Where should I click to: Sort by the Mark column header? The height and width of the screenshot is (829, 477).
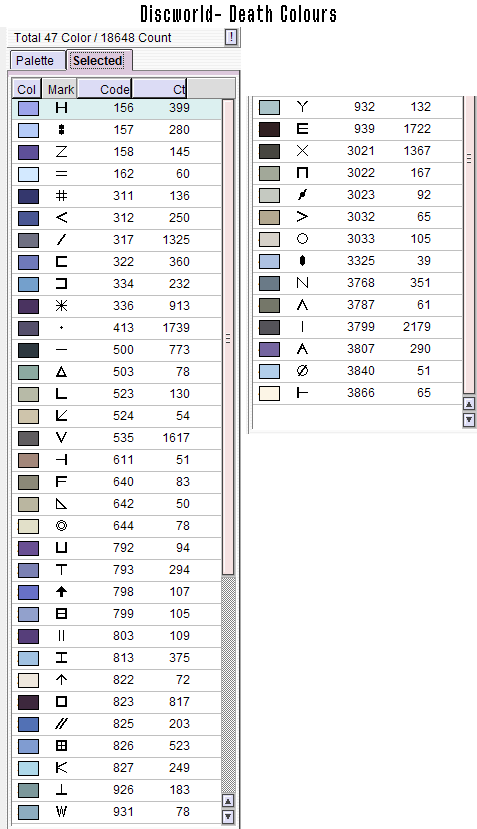61,89
